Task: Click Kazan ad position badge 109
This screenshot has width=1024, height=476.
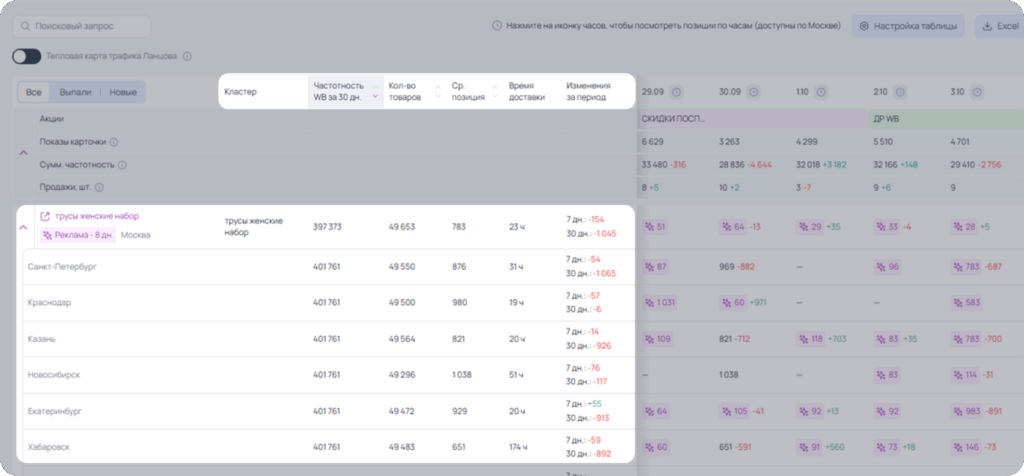Action: pos(658,339)
